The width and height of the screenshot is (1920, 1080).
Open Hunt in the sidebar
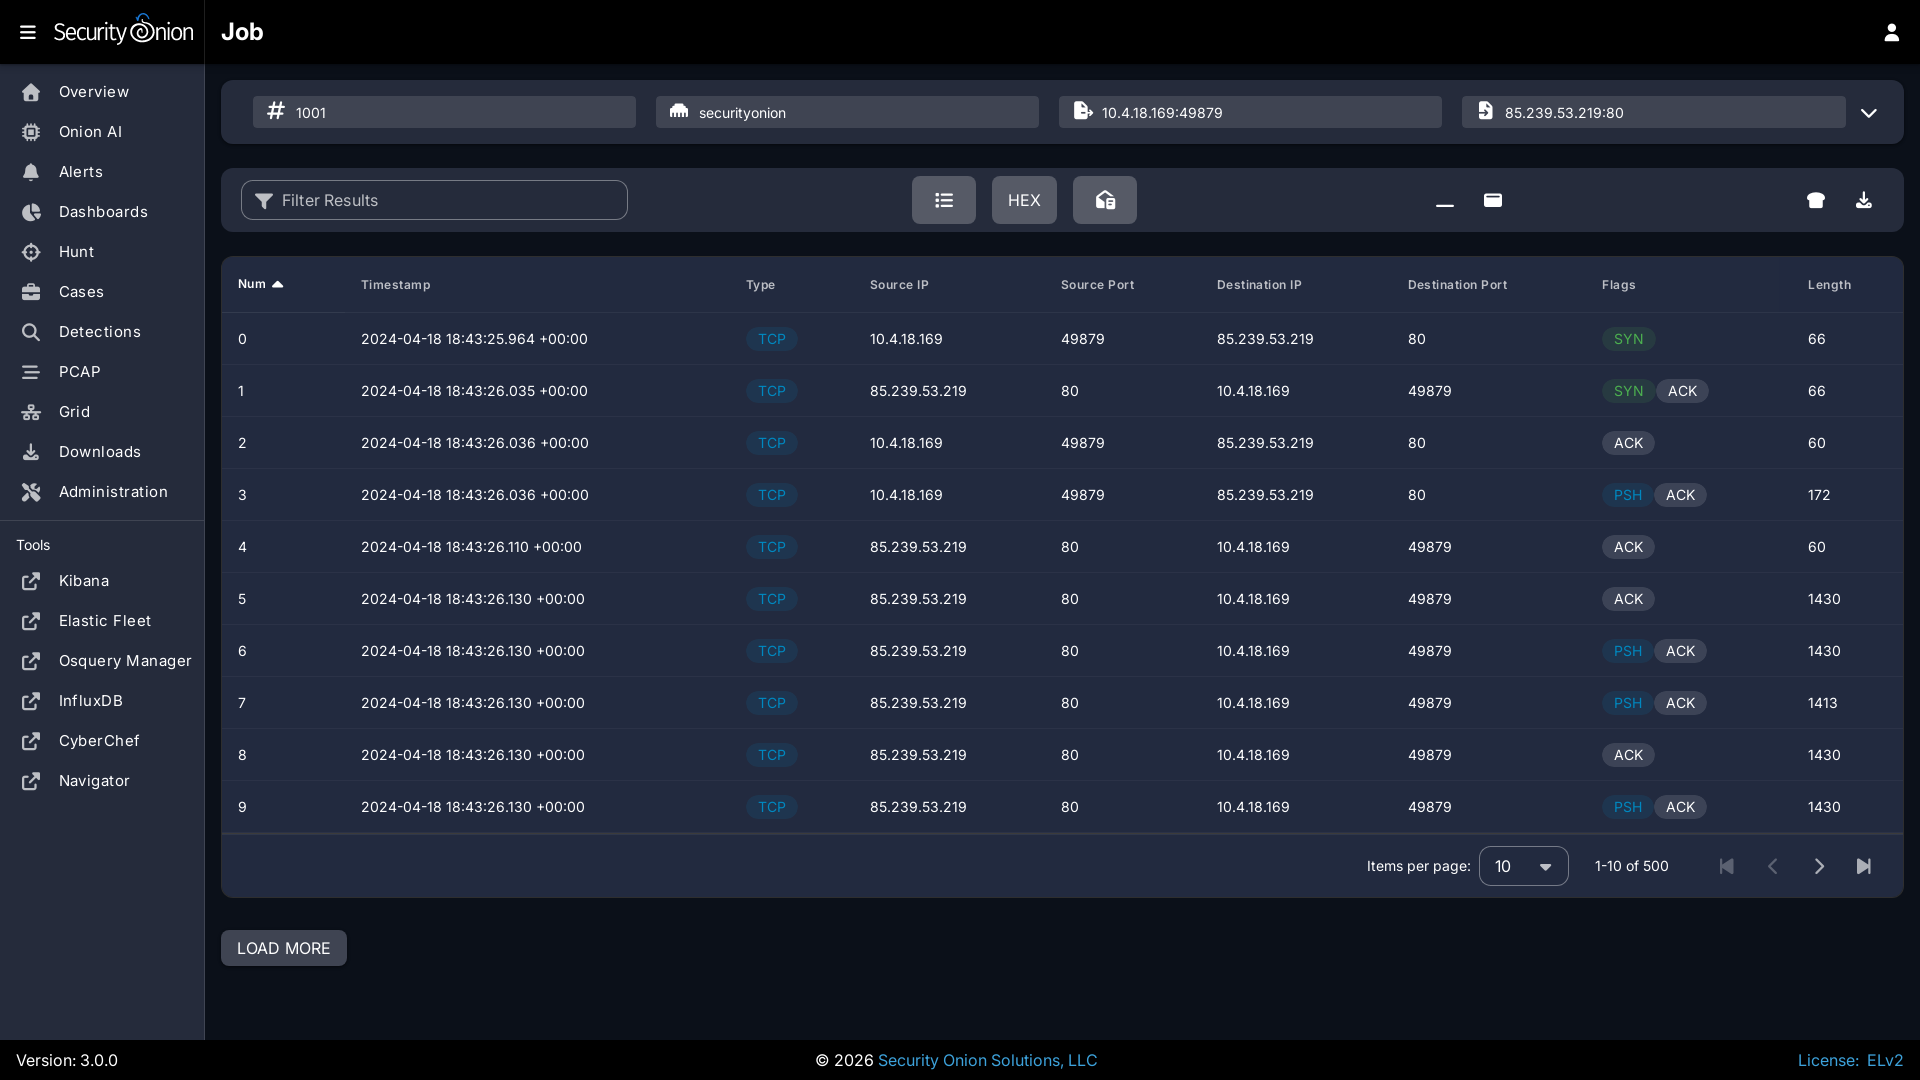coord(76,252)
